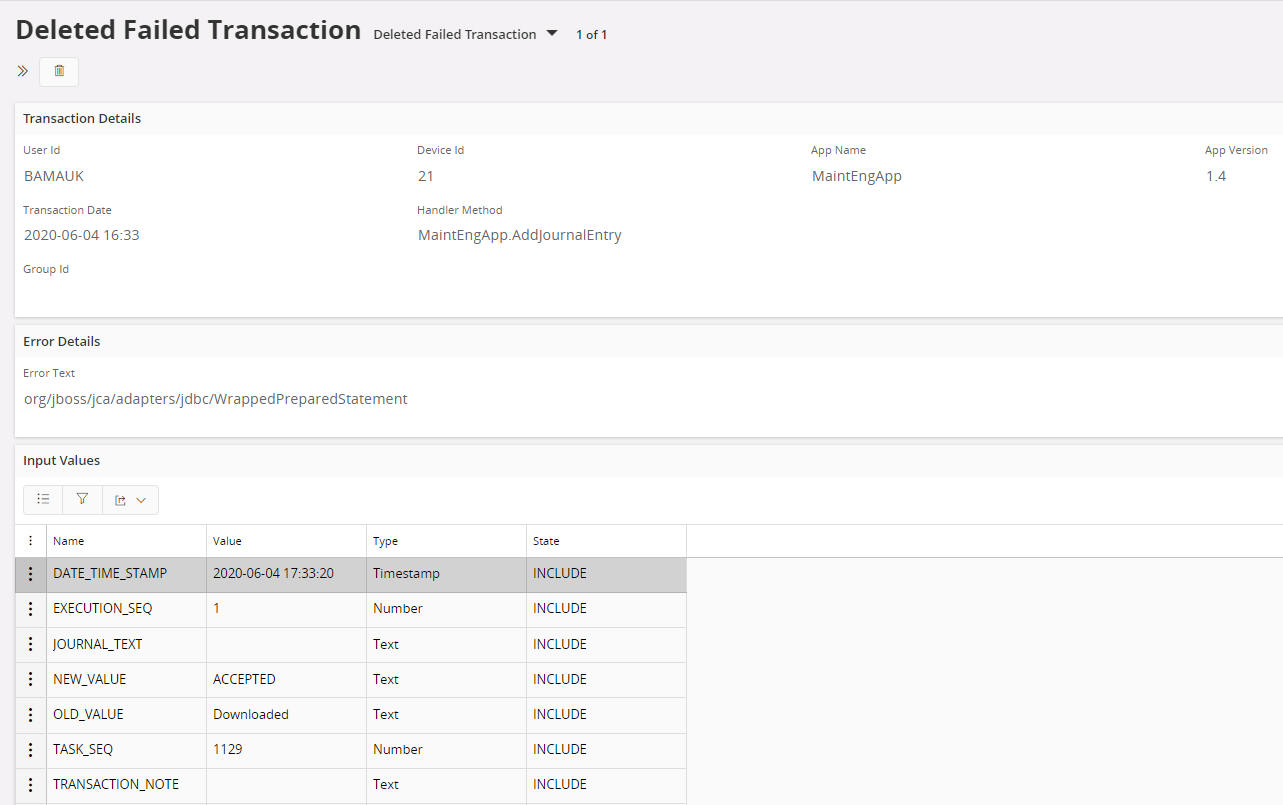This screenshot has height=805, width=1283.
Task: Sort table by the Name column header
Action: [69, 541]
